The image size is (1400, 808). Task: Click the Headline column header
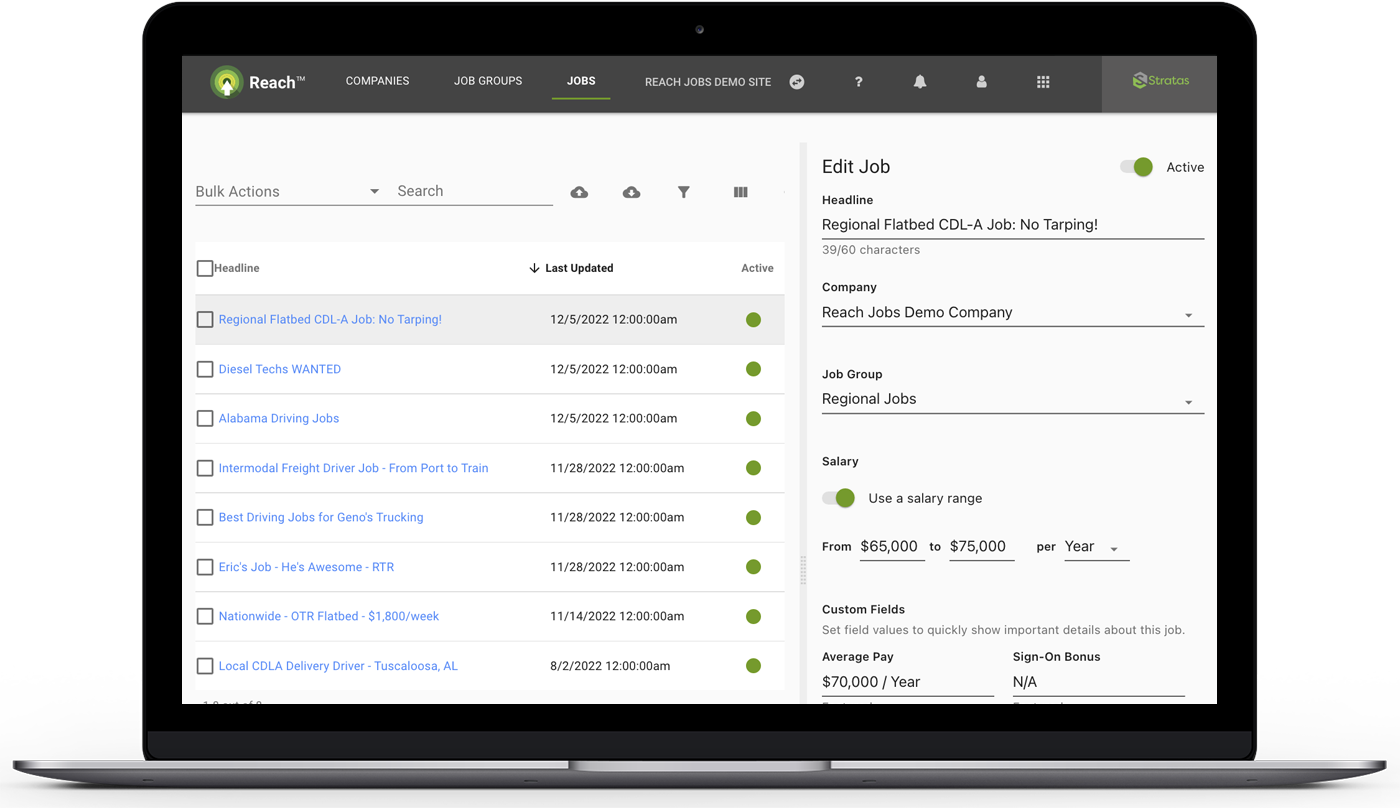237,268
